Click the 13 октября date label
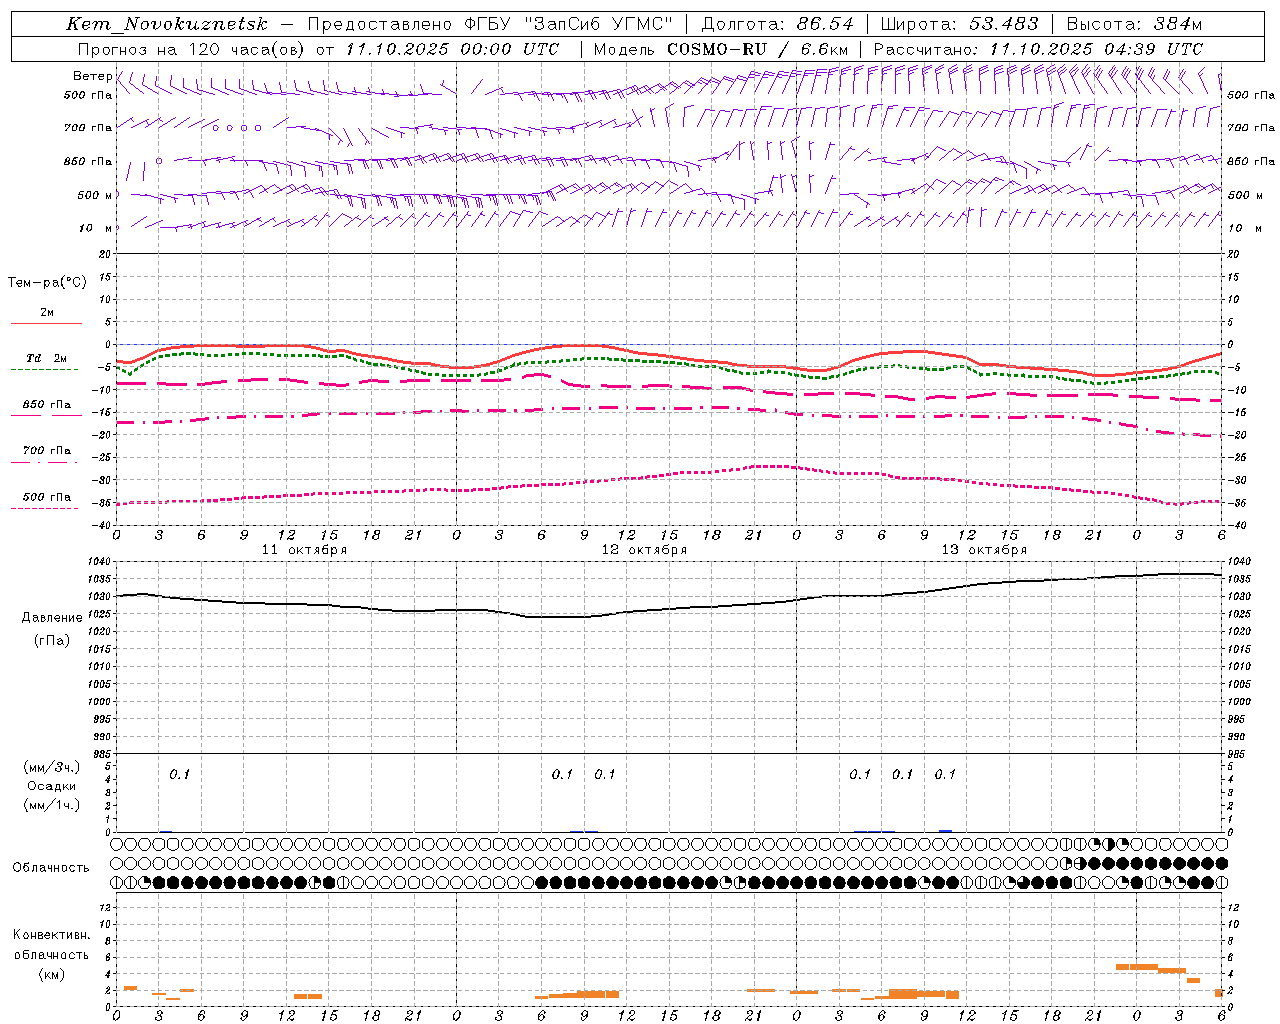 tap(984, 550)
